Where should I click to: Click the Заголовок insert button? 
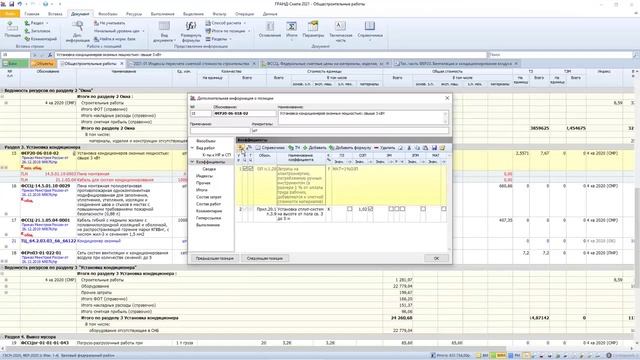click(x=38, y=31)
